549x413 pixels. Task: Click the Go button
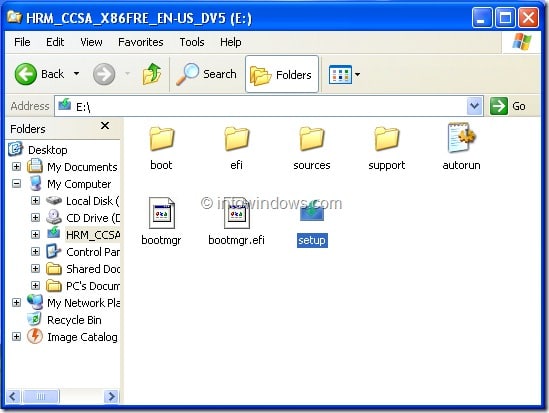click(508, 106)
